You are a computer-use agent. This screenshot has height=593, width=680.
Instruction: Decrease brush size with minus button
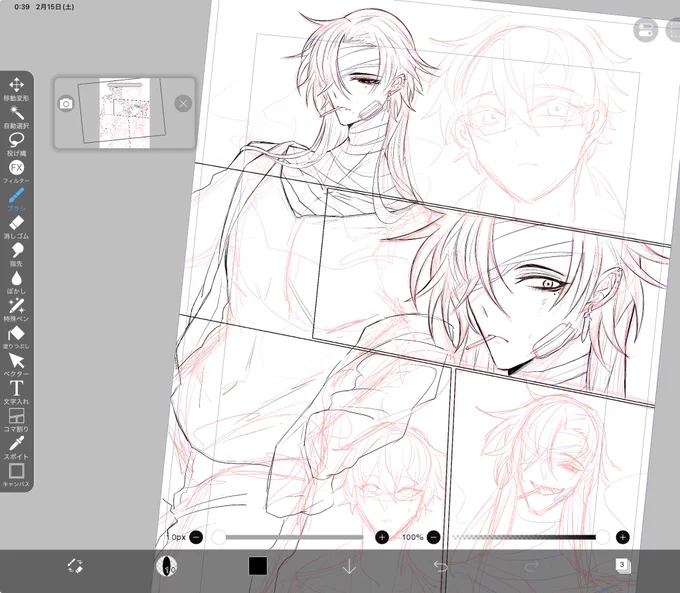196,537
